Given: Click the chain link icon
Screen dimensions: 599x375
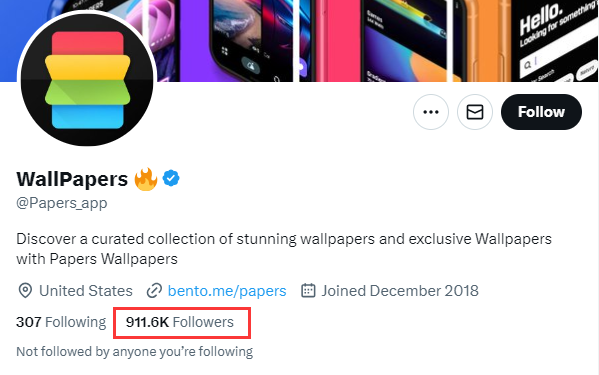Looking at the screenshot, I should click(x=154, y=291).
